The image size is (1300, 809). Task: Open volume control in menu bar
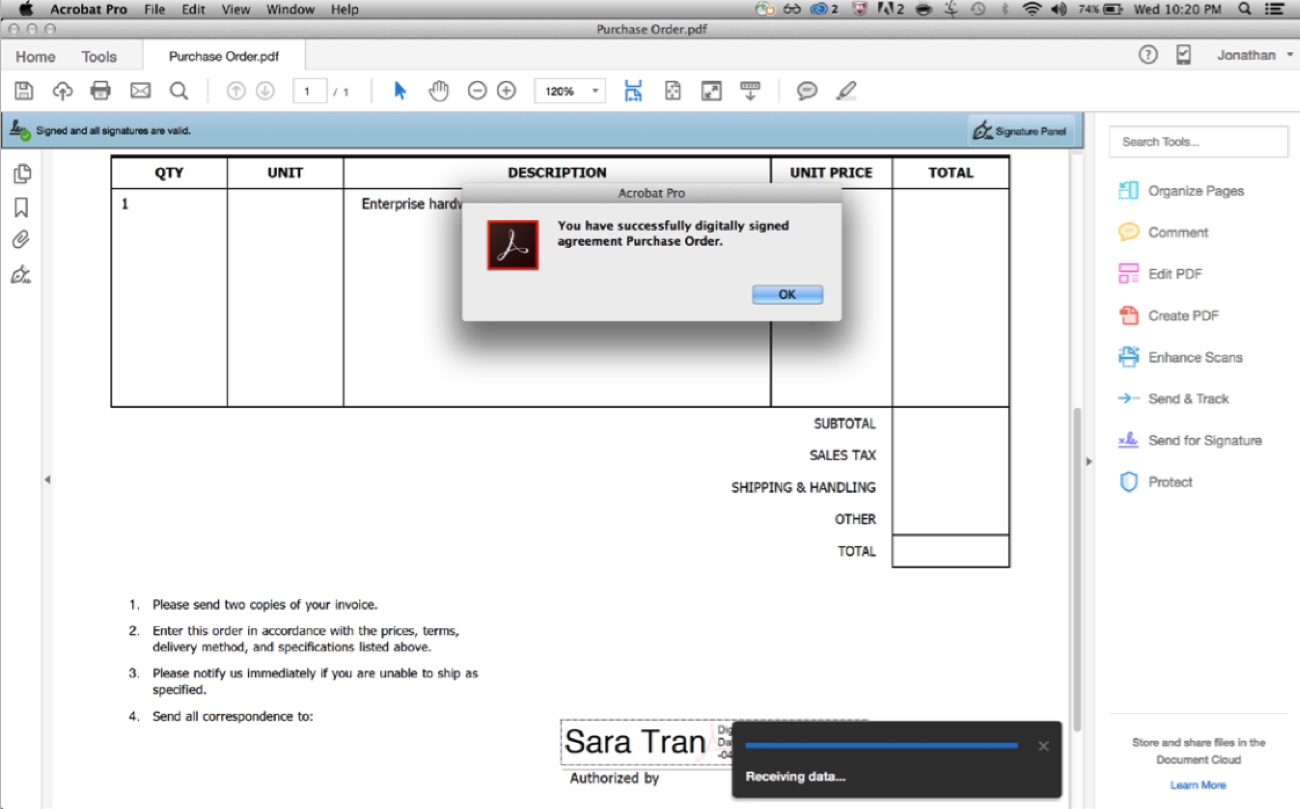(x=1059, y=9)
